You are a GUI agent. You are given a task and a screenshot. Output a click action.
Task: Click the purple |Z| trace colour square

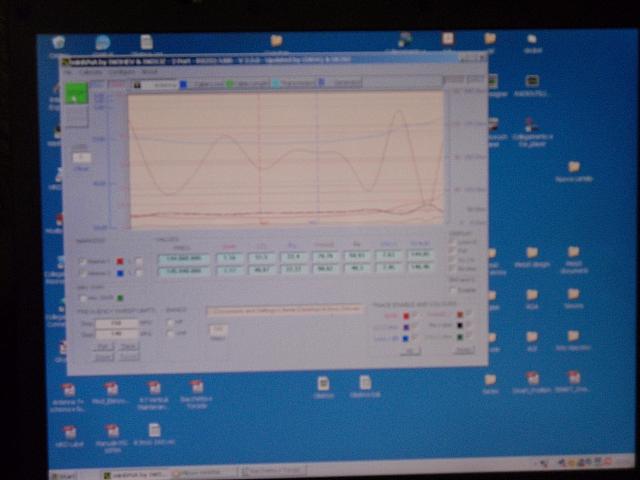pyautogui.click(x=406, y=327)
